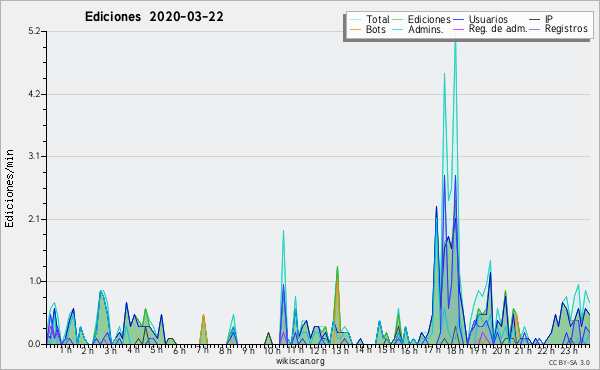Screen dimensions: 600x370
Task: Click the Reg. de adm. magenta swatch
Action: (458, 29)
